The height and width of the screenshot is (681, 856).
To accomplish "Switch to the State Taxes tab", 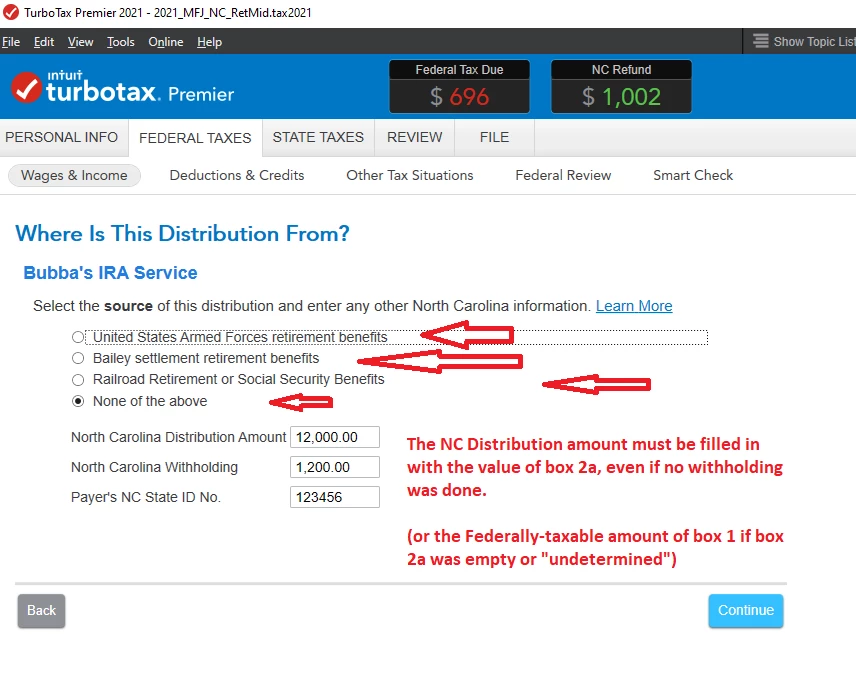I will point(318,137).
